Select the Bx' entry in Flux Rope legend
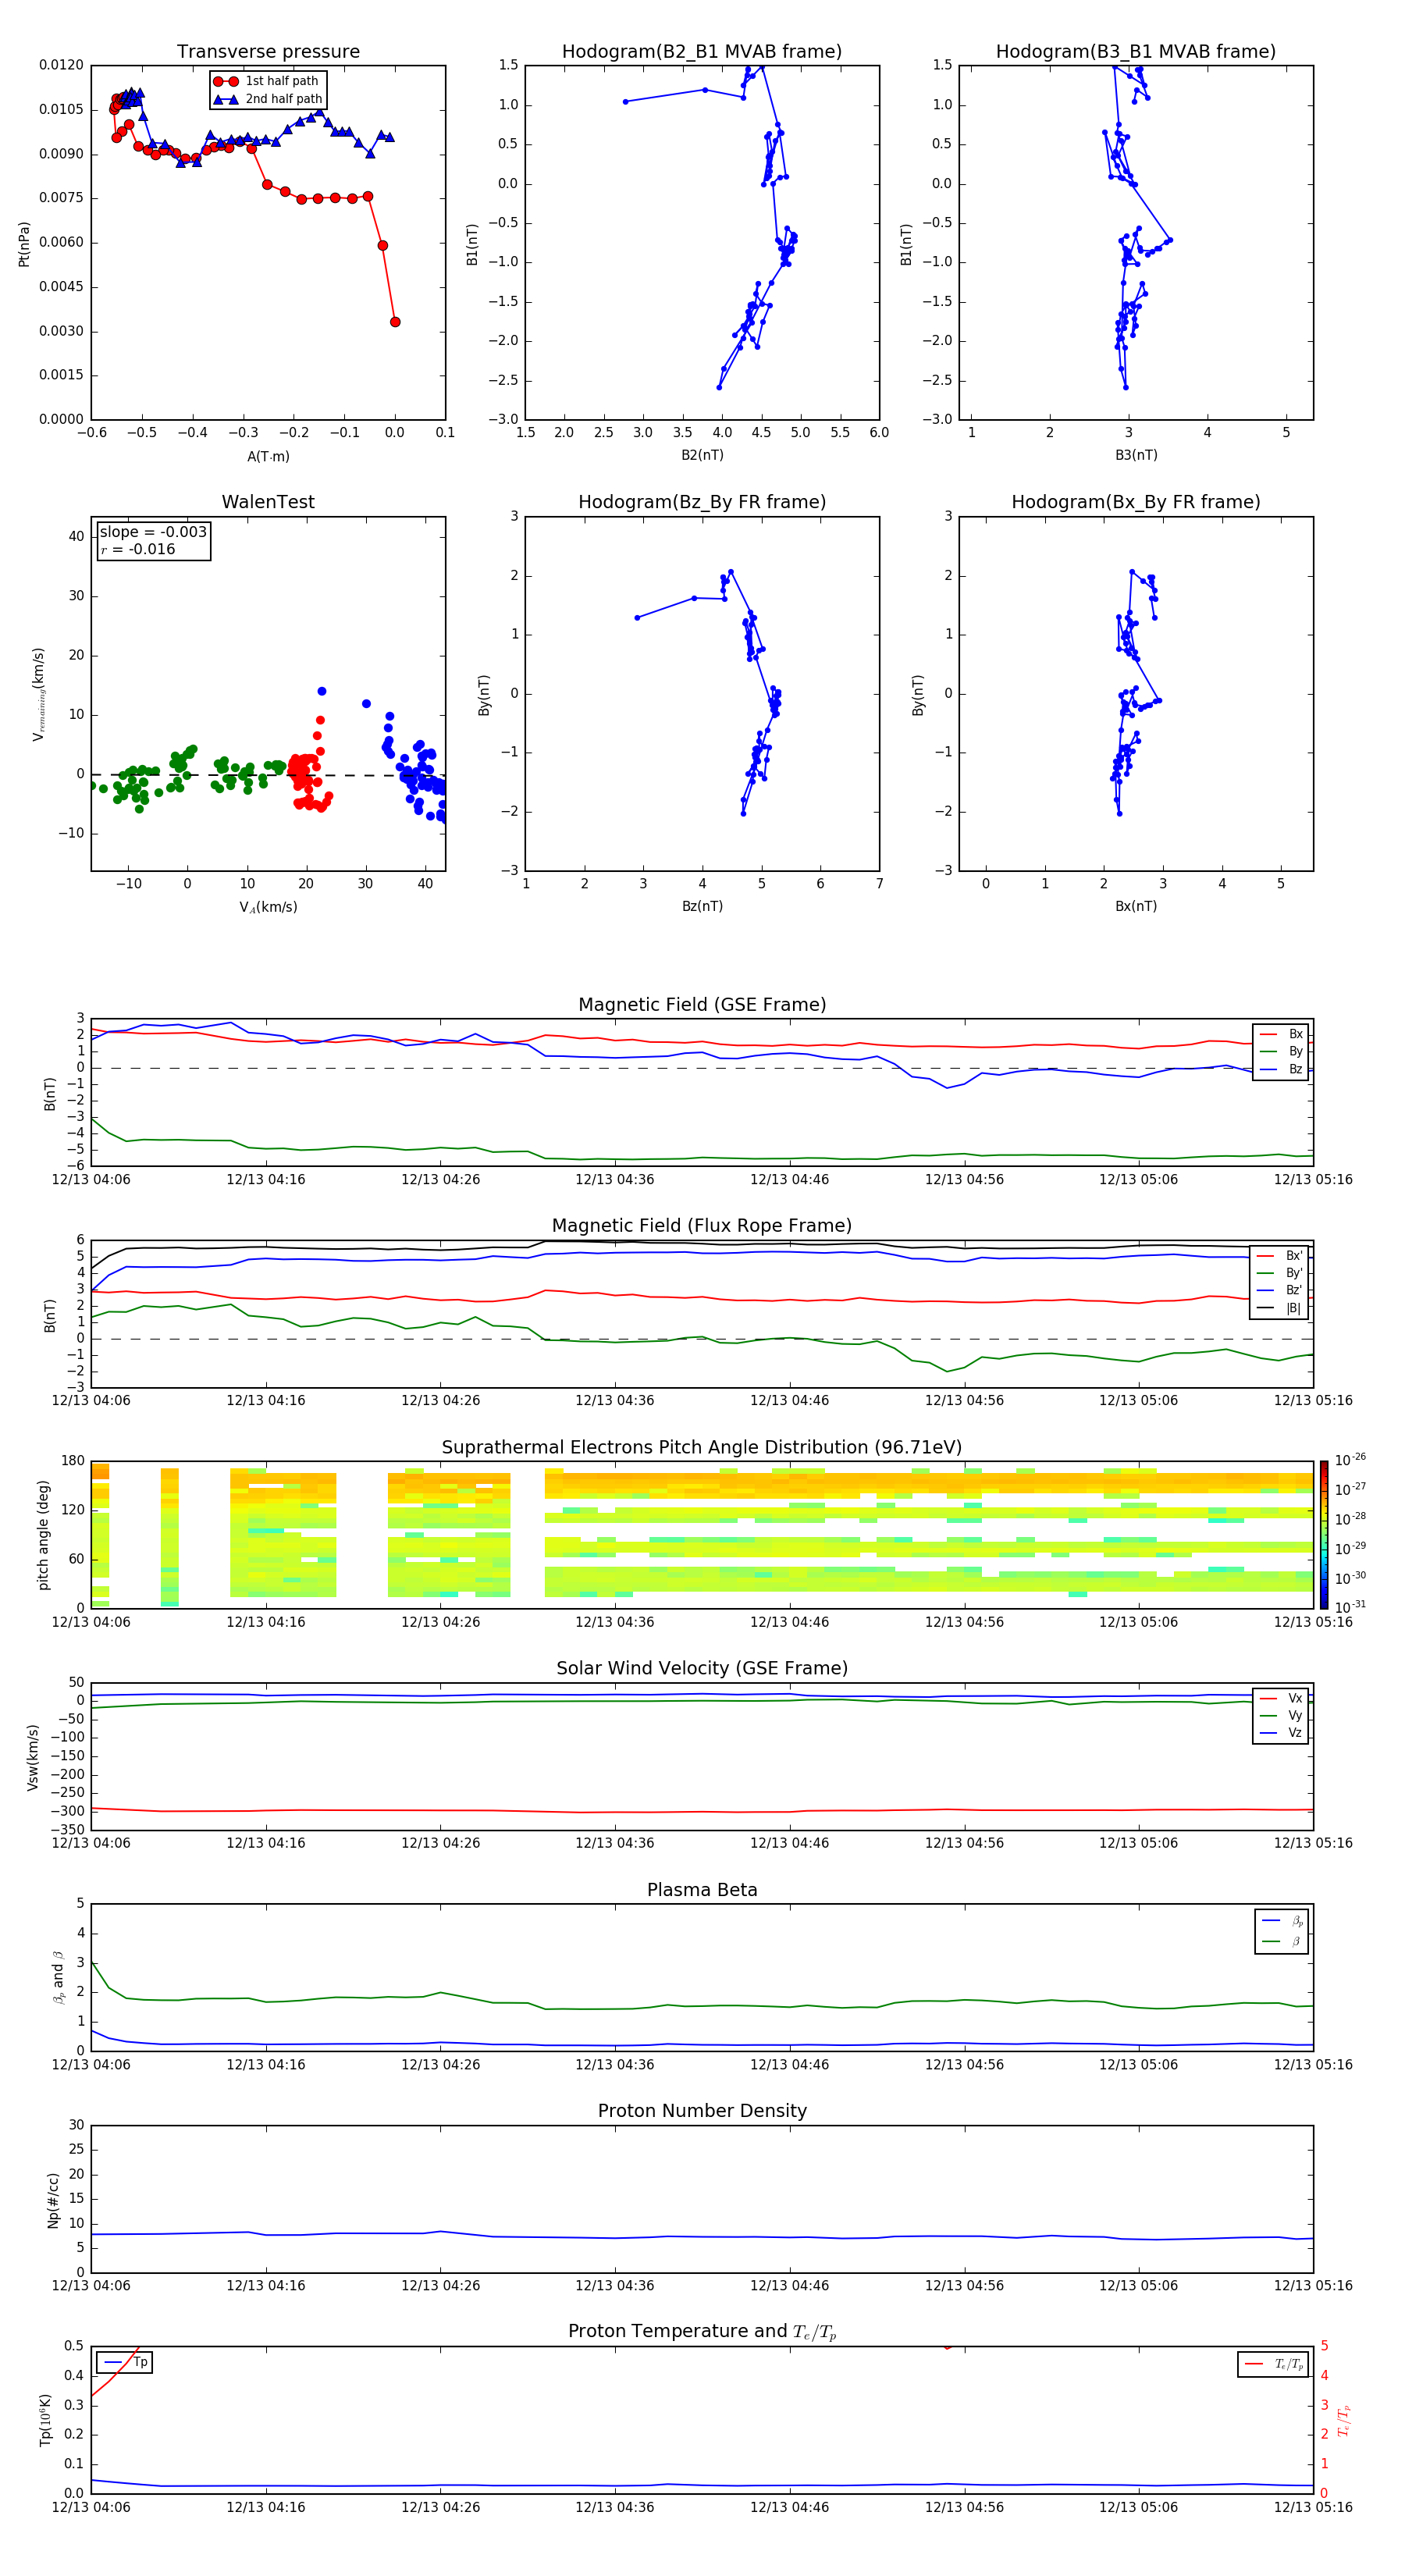The height and width of the screenshot is (2576, 1405). point(1279,1256)
